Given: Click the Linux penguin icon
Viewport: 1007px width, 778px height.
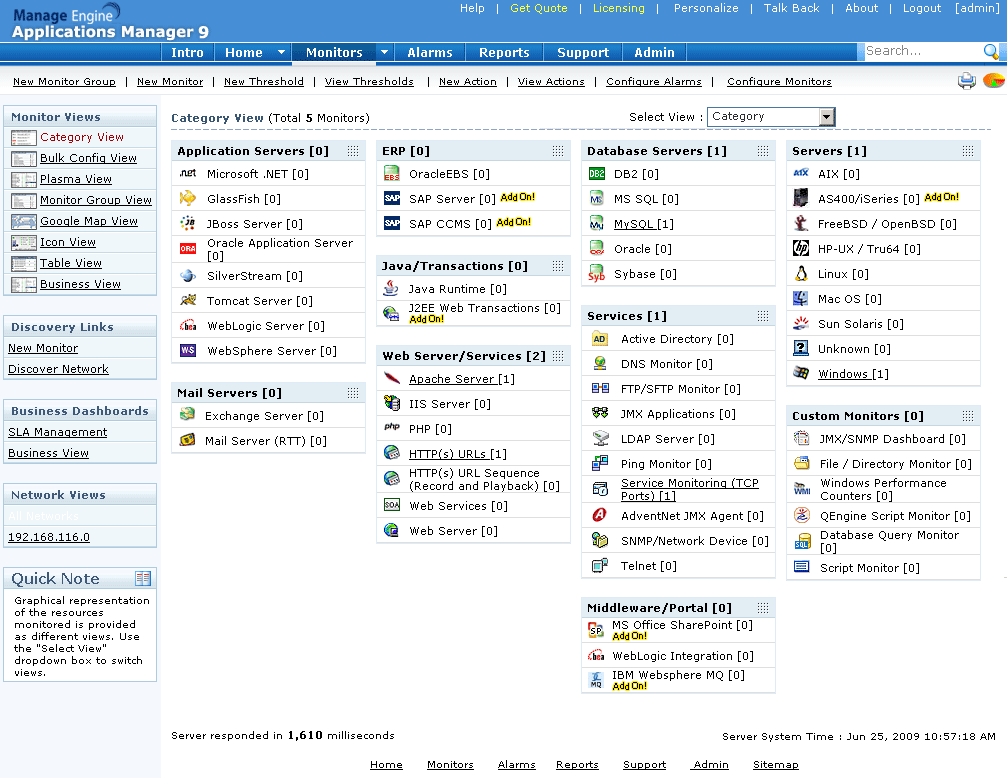Looking at the screenshot, I should pyautogui.click(x=801, y=274).
